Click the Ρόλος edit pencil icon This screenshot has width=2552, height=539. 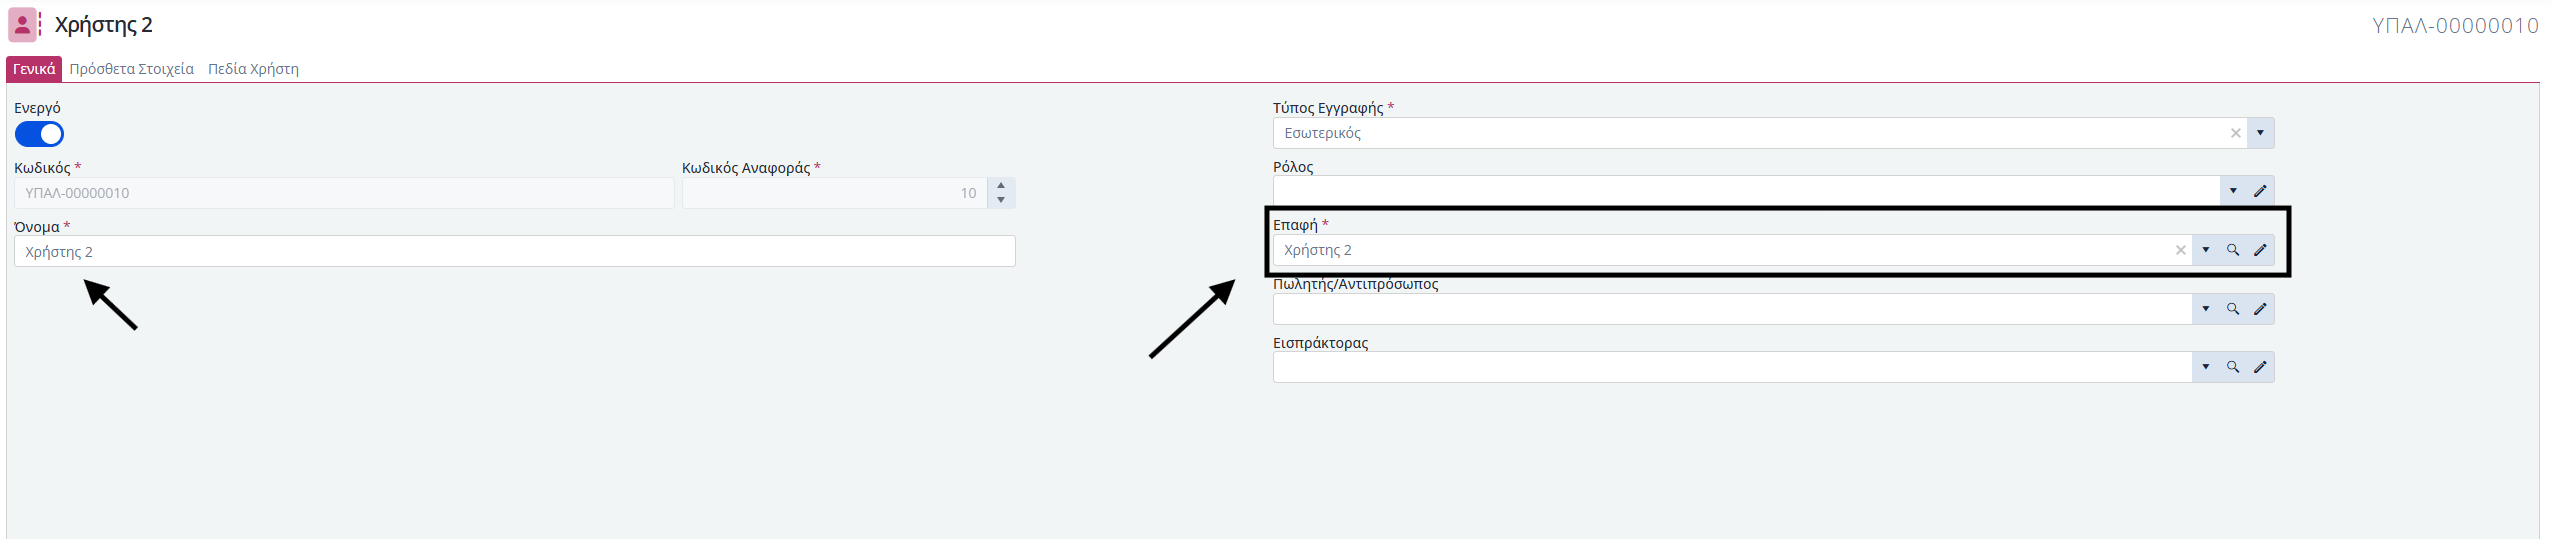(2260, 191)
